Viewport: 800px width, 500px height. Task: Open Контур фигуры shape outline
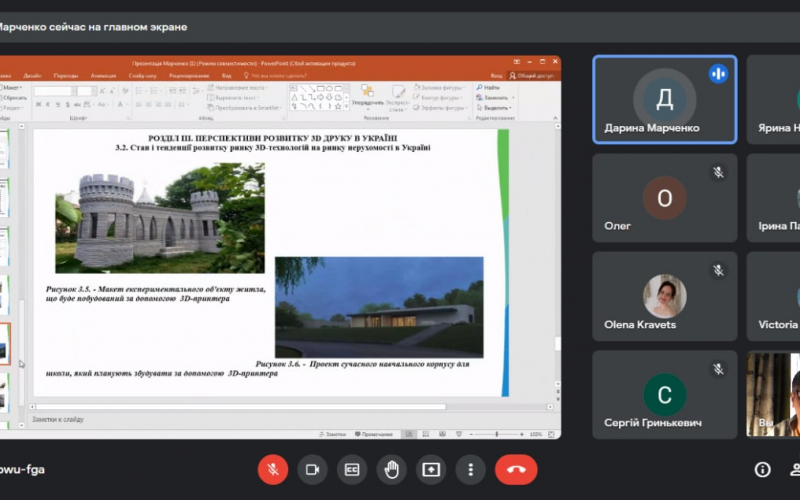[x=438, y=97]
